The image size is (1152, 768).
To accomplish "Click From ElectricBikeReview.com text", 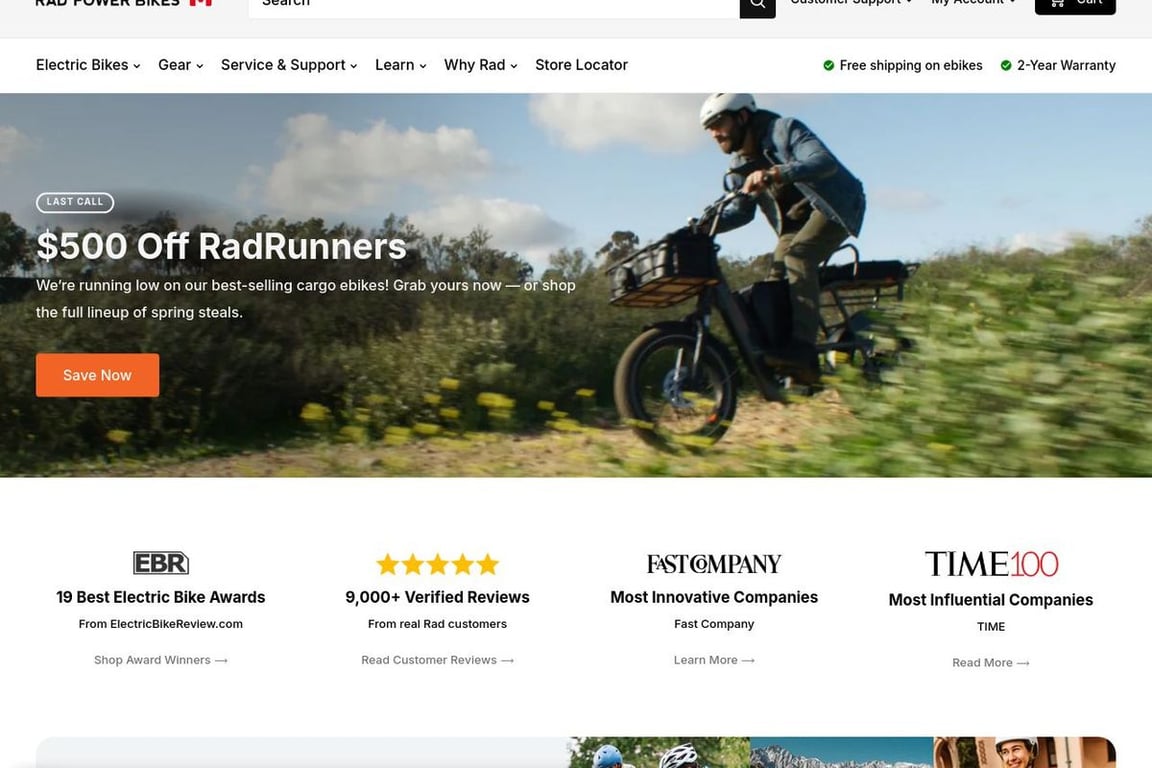I will (x=161, y=624).
